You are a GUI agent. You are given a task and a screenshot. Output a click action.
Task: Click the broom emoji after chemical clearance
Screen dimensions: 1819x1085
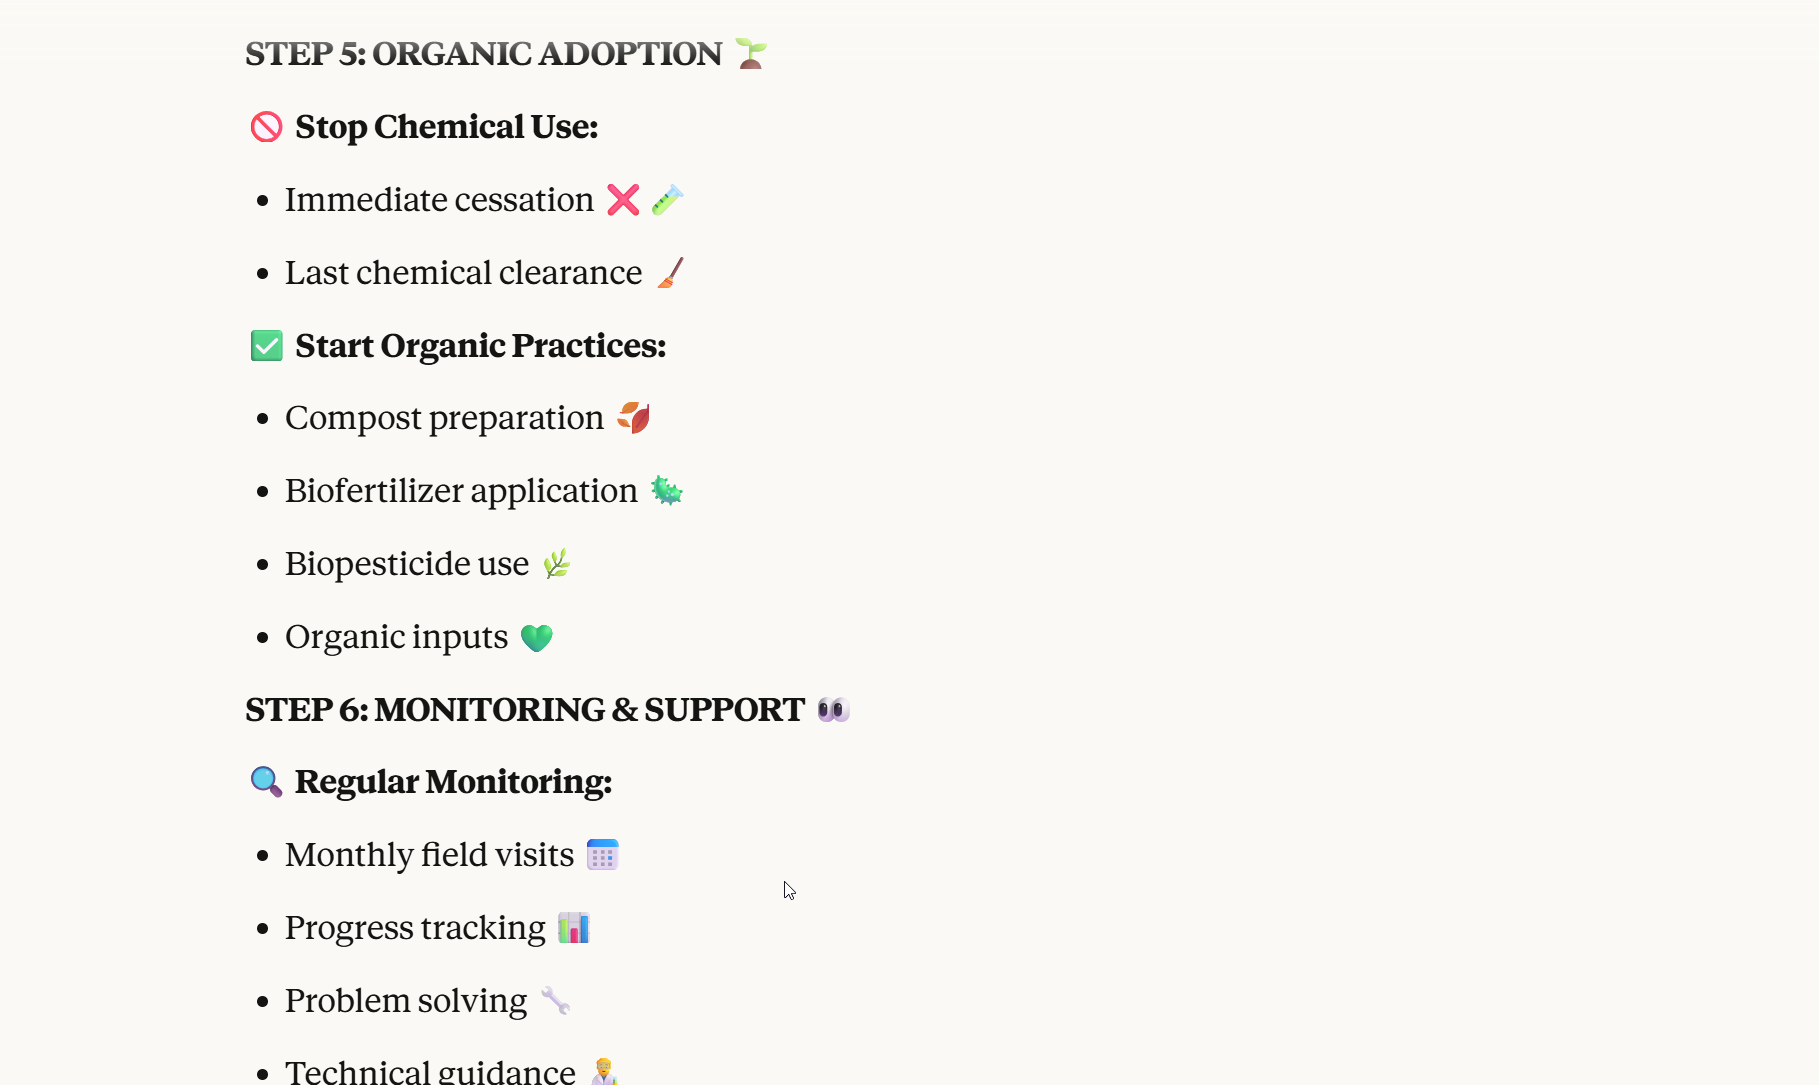point(671,272)
